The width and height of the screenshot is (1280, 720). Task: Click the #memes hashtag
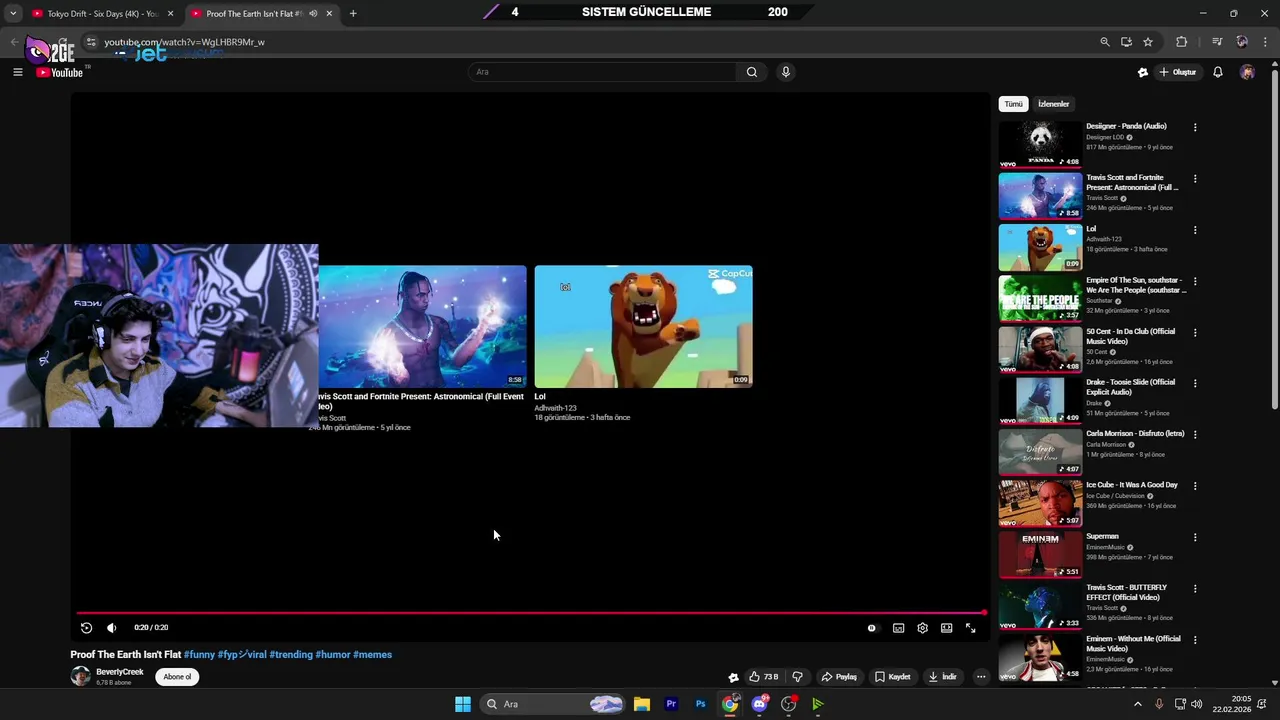click(x=372, y=655)
